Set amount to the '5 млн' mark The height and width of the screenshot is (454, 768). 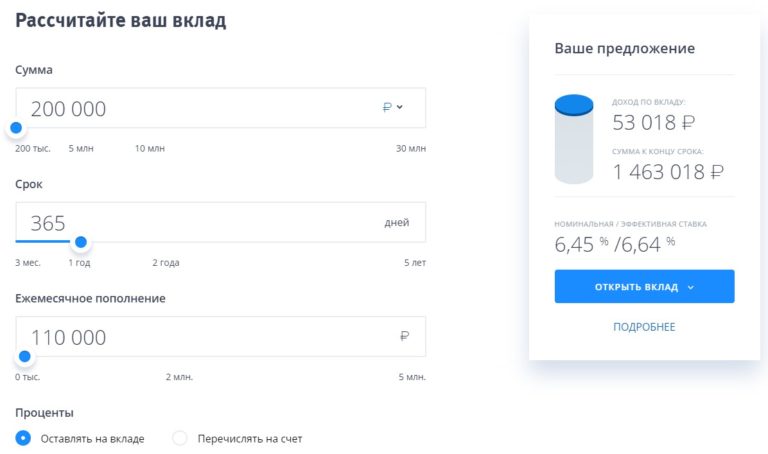[x=81, y=149]
